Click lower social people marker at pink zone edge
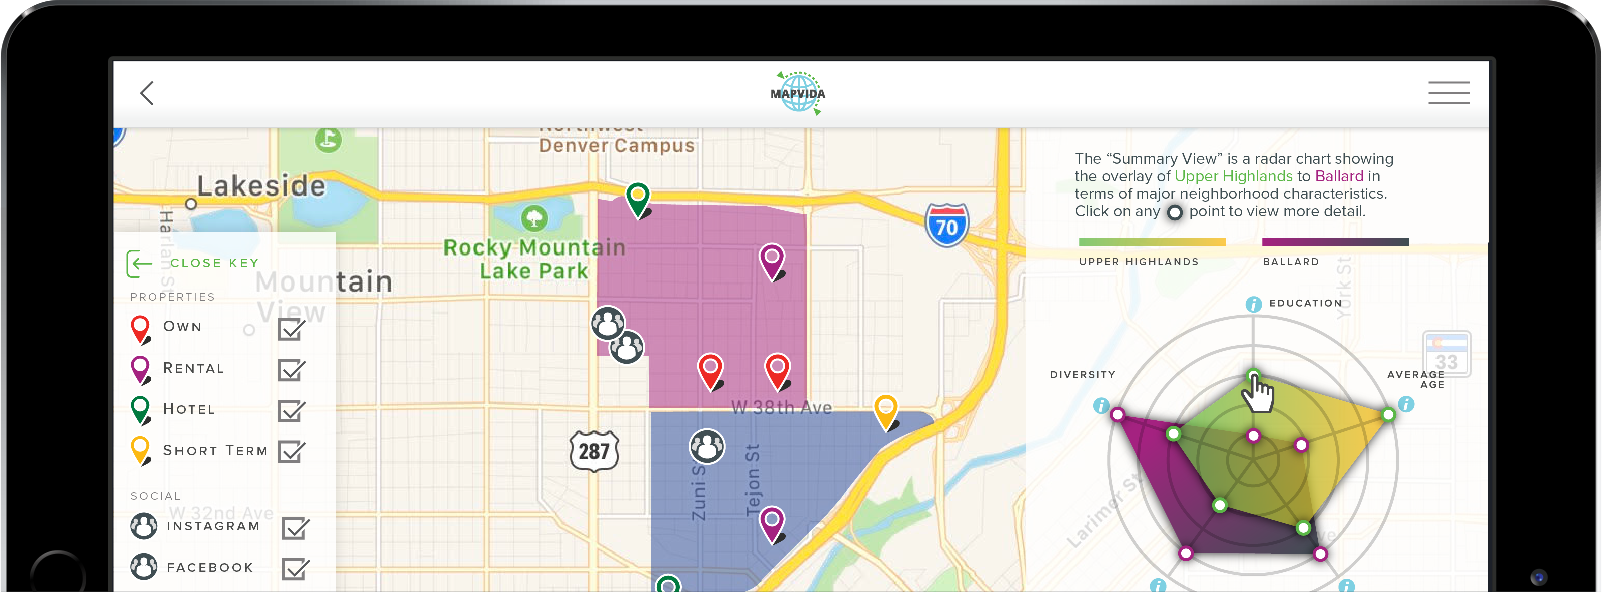1602x592 pixels. point(627,347)
